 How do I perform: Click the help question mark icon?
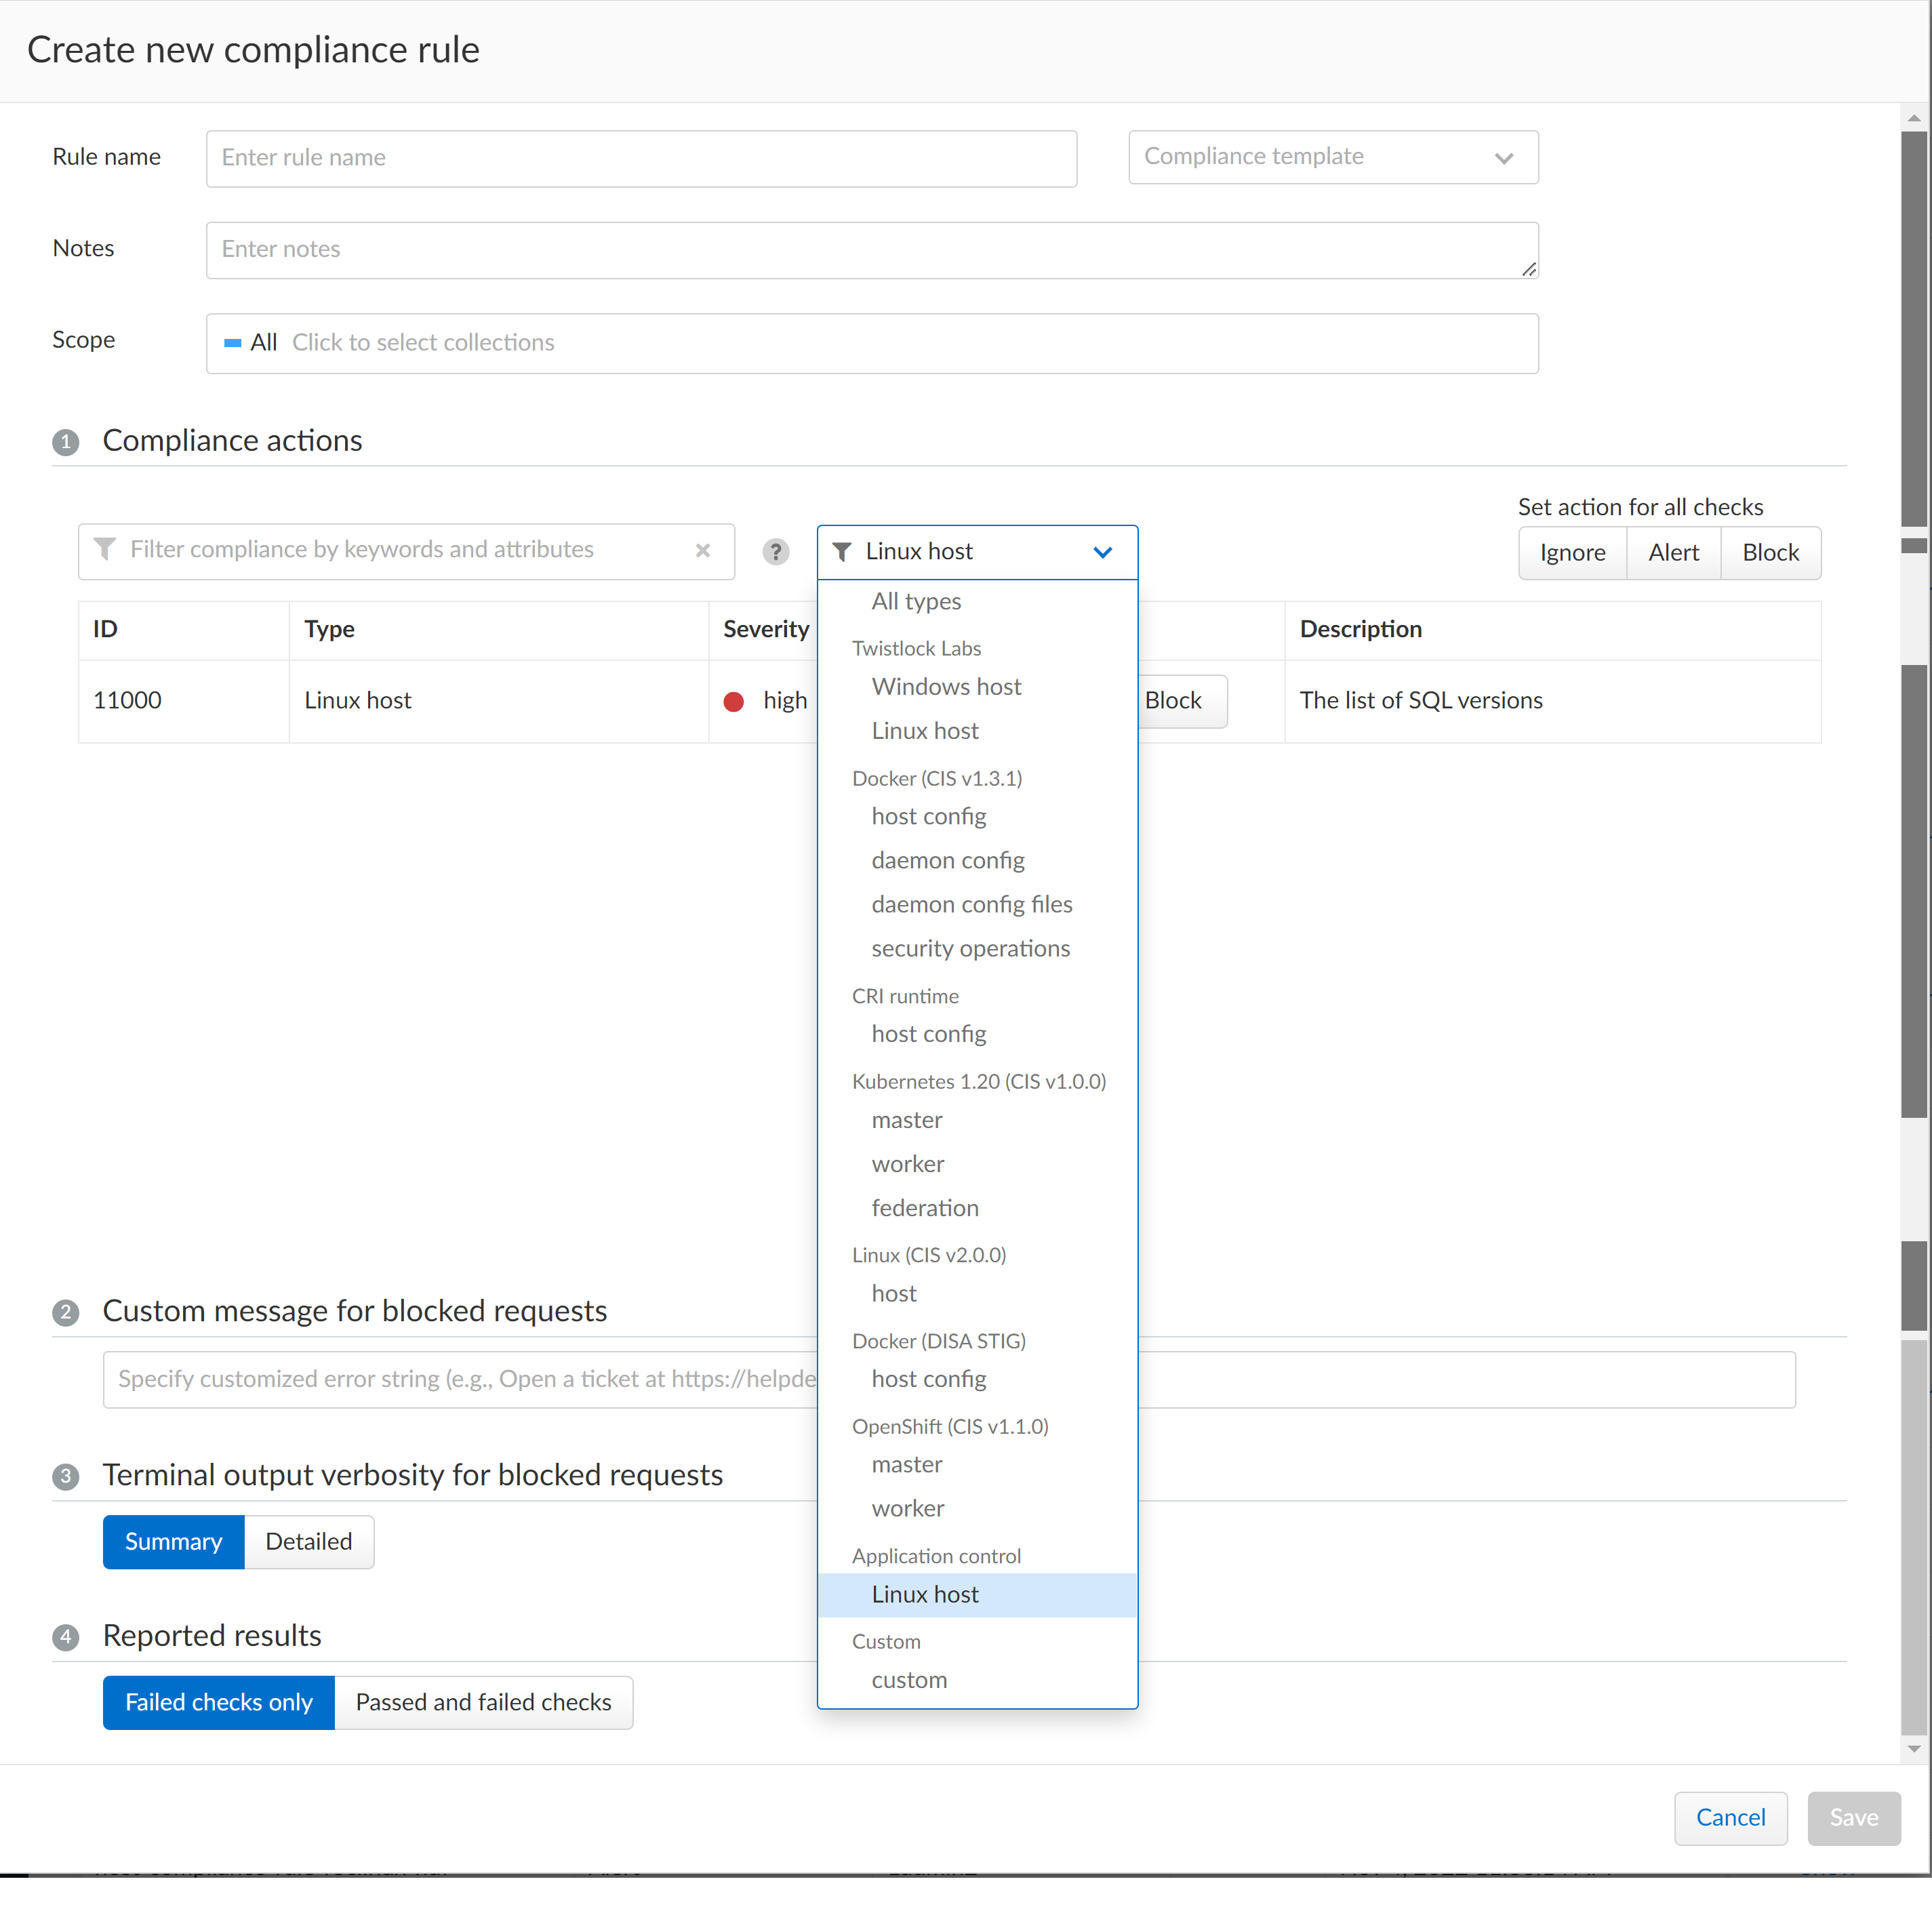click(x=775, y=551)
